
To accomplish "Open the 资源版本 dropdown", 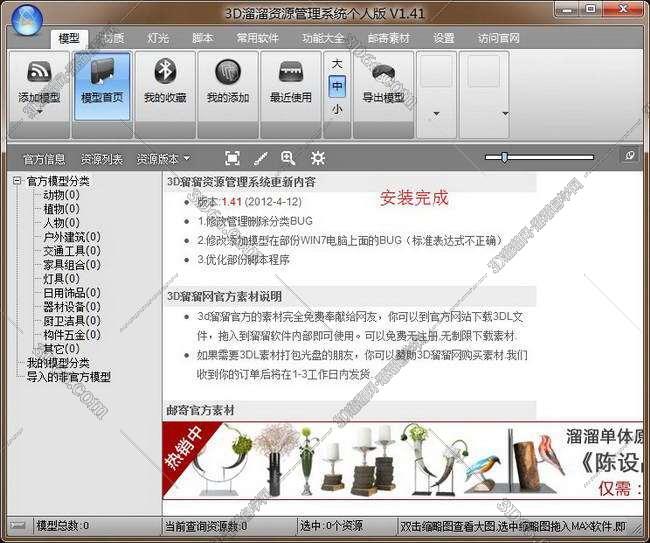I will coord(162,159).
